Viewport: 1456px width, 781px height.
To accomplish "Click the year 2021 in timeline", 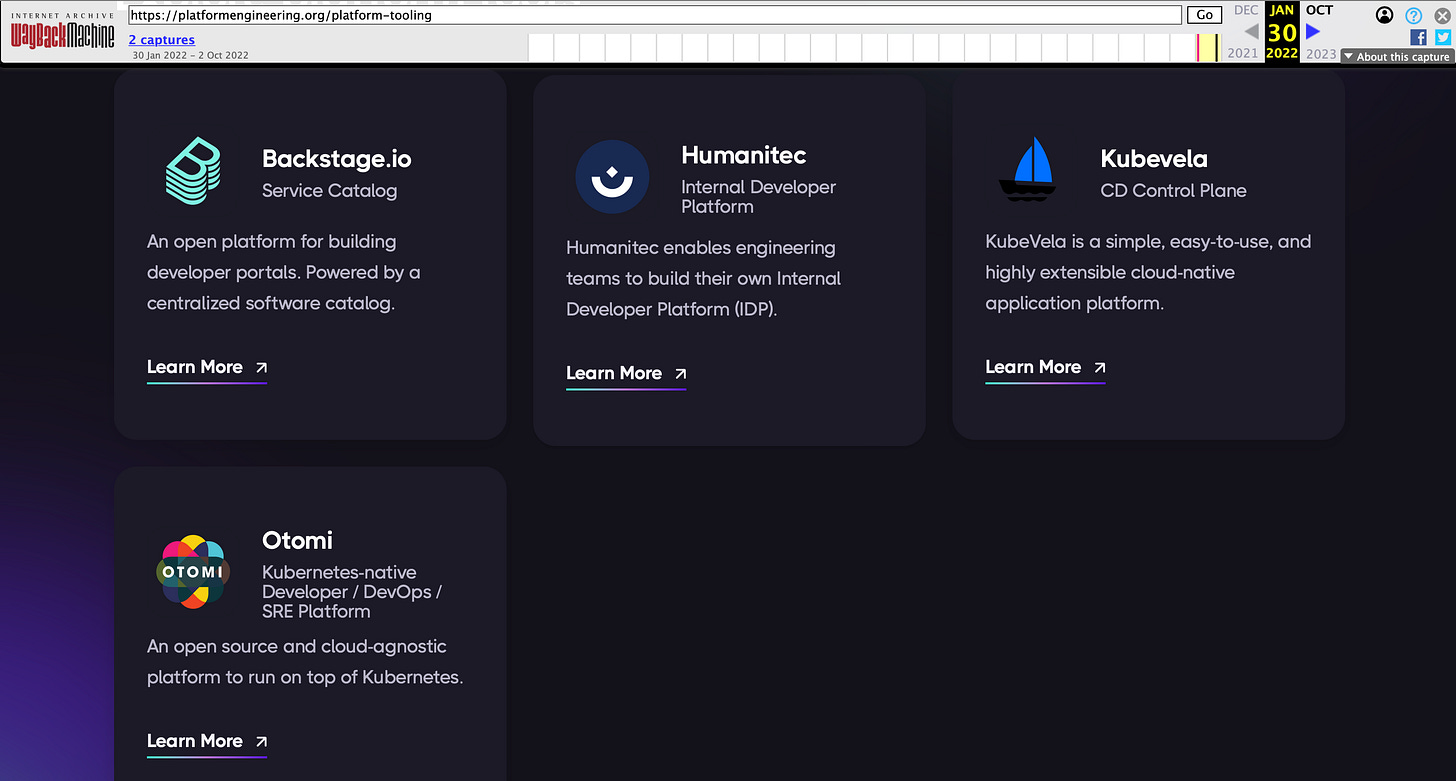I will point(1243,54).
